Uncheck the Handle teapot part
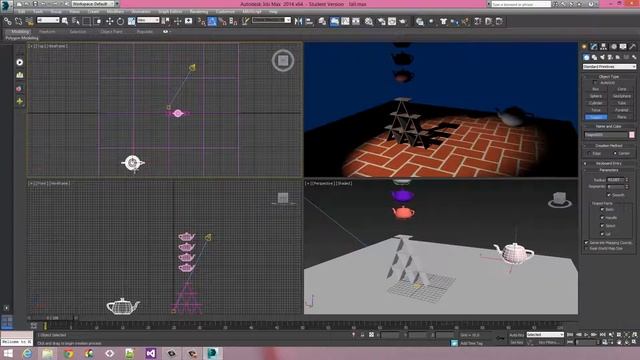The height and width of the screenshot is (360, 640). pos(602,218)
